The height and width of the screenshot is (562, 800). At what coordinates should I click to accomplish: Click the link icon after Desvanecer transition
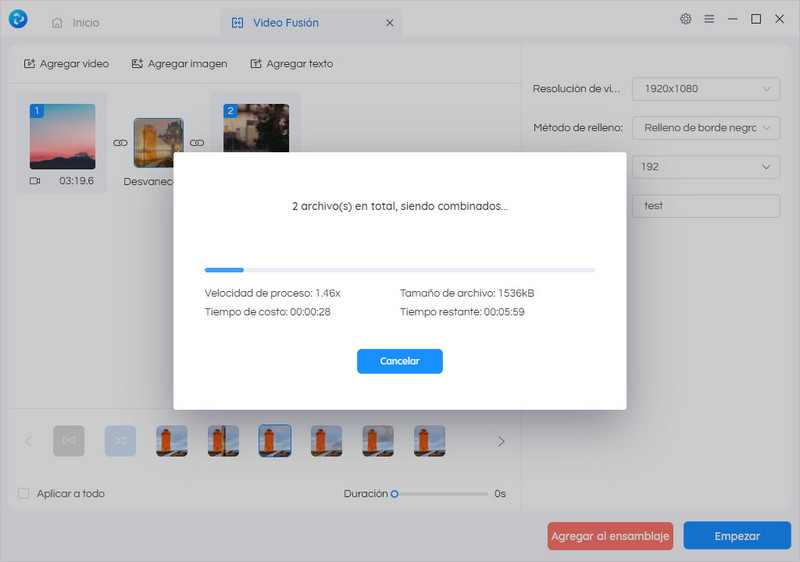(197, 143)
